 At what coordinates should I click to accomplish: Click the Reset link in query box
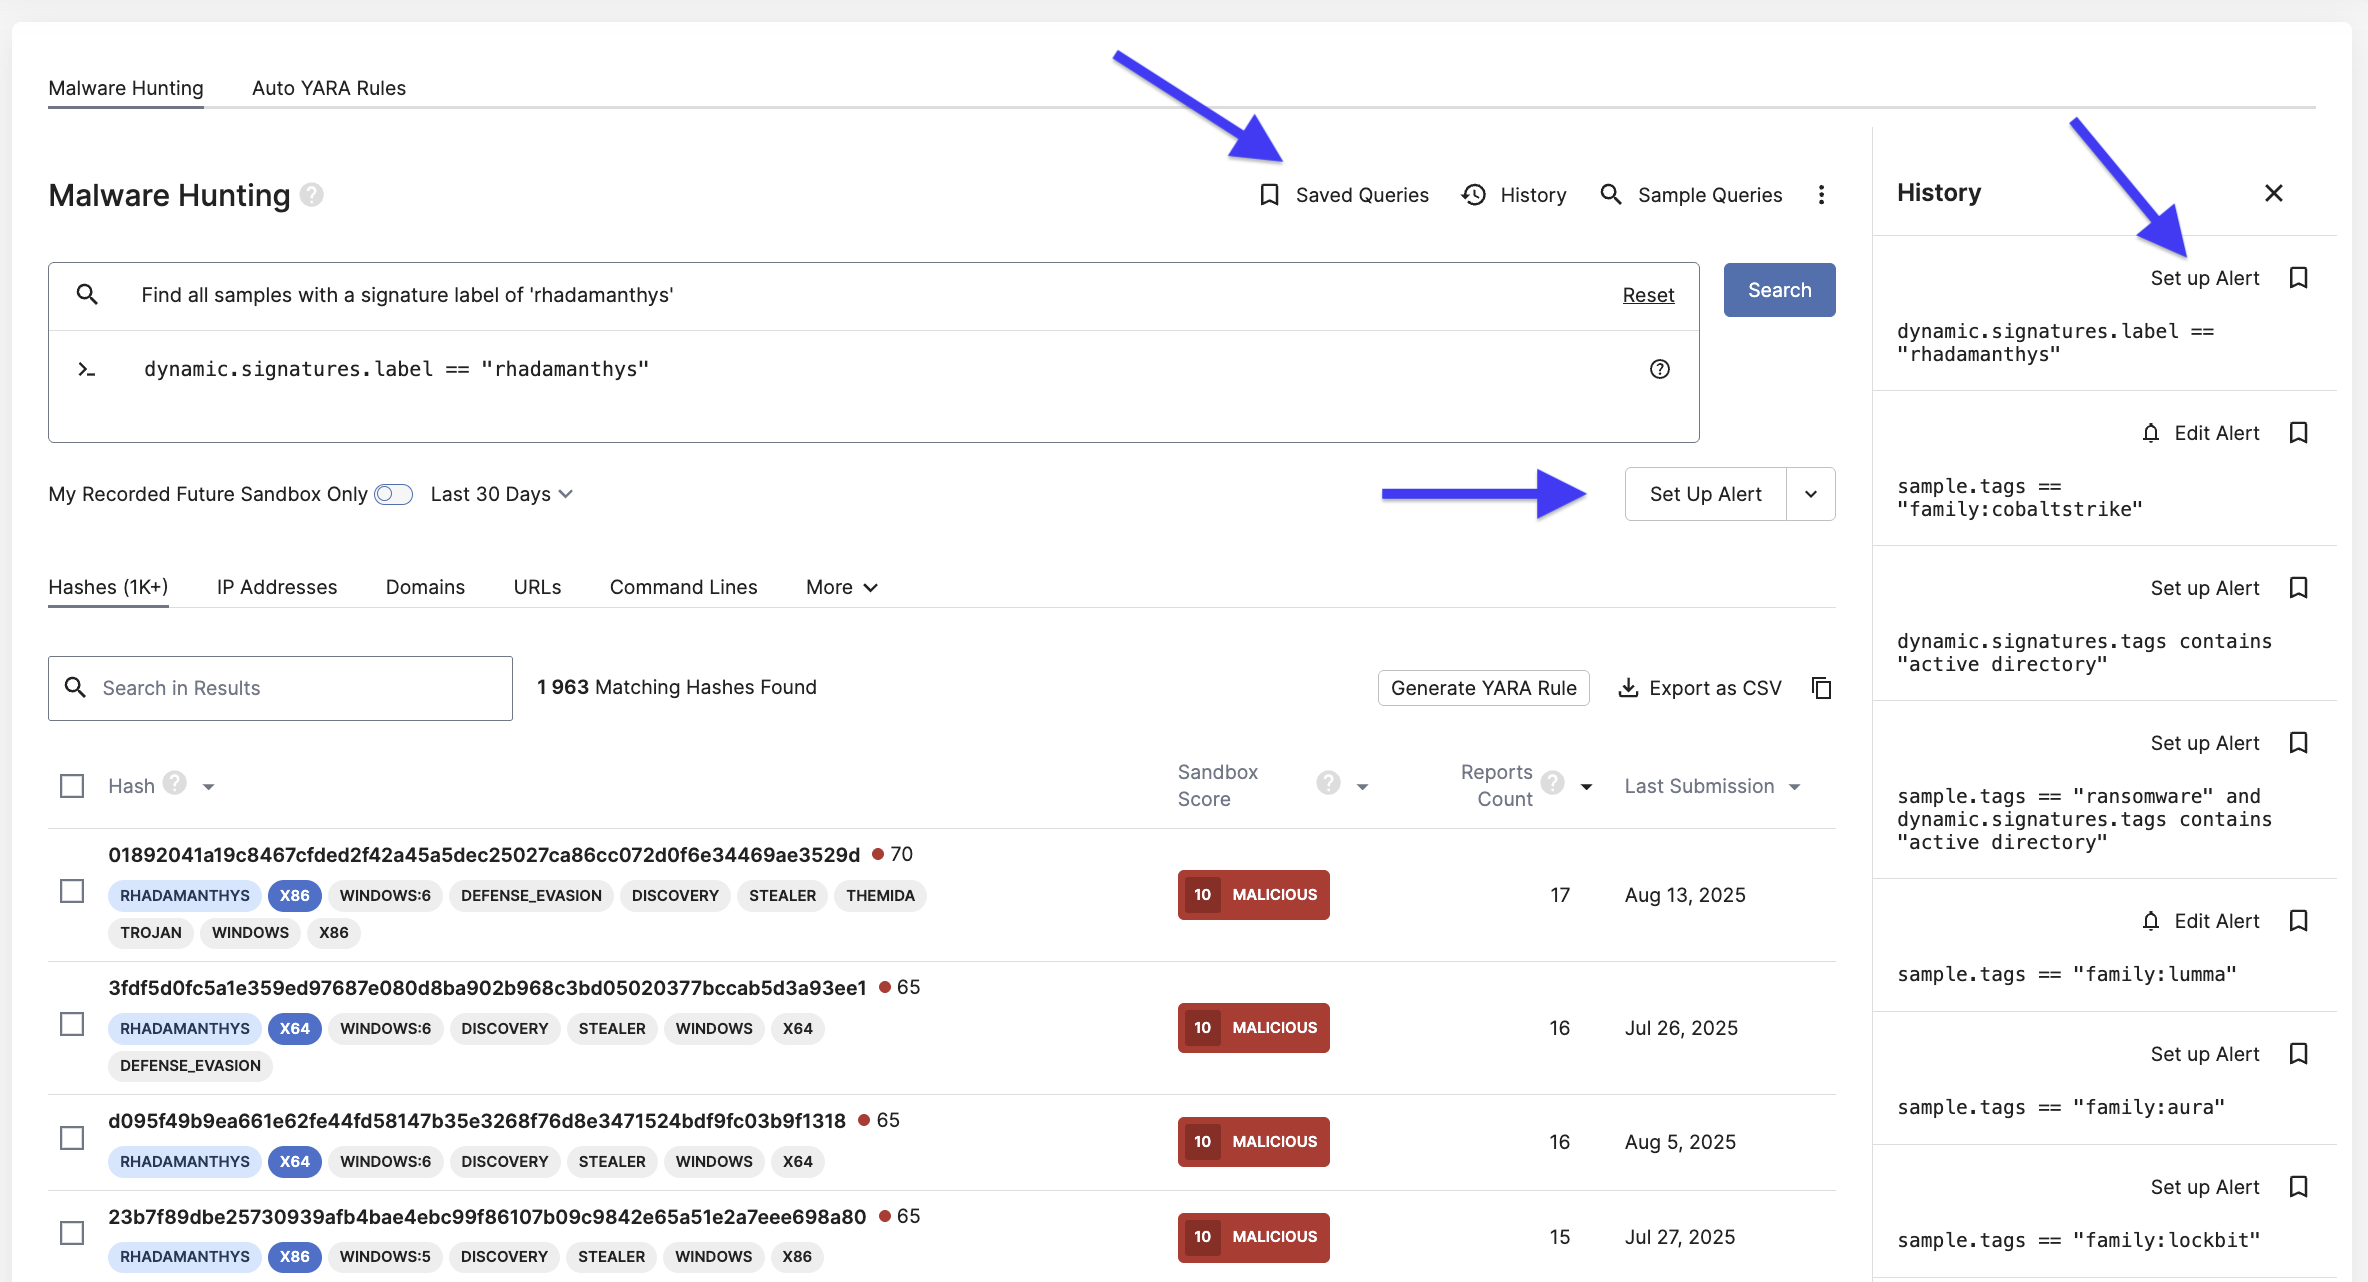pos(1647,295)
